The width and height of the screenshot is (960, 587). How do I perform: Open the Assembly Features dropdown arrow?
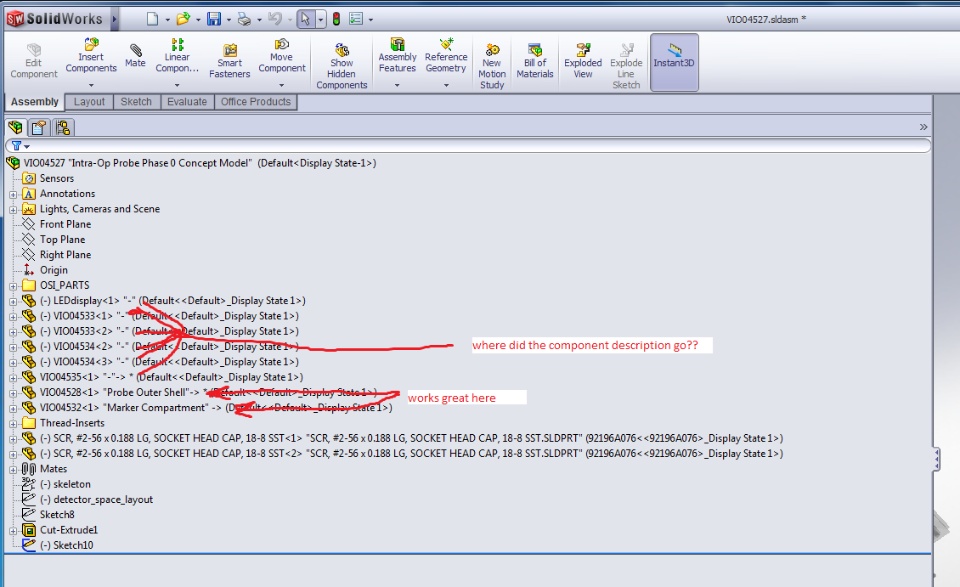(397, 85)
